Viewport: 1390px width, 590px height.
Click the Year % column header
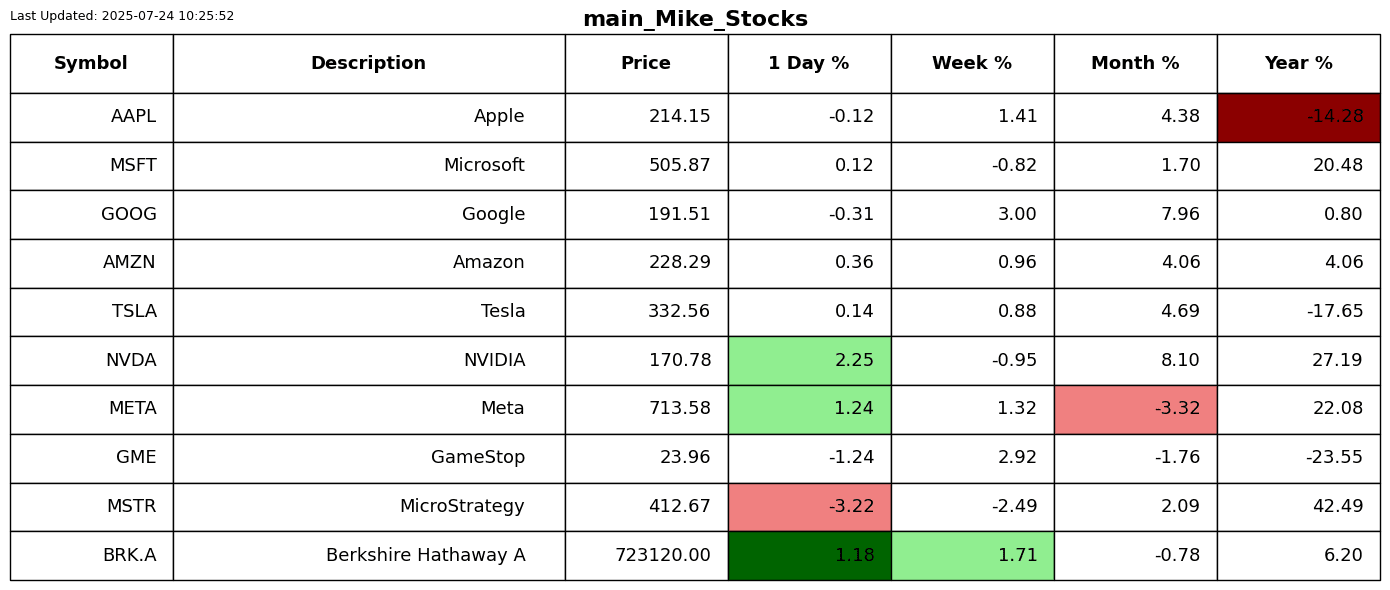point(1298,64)
